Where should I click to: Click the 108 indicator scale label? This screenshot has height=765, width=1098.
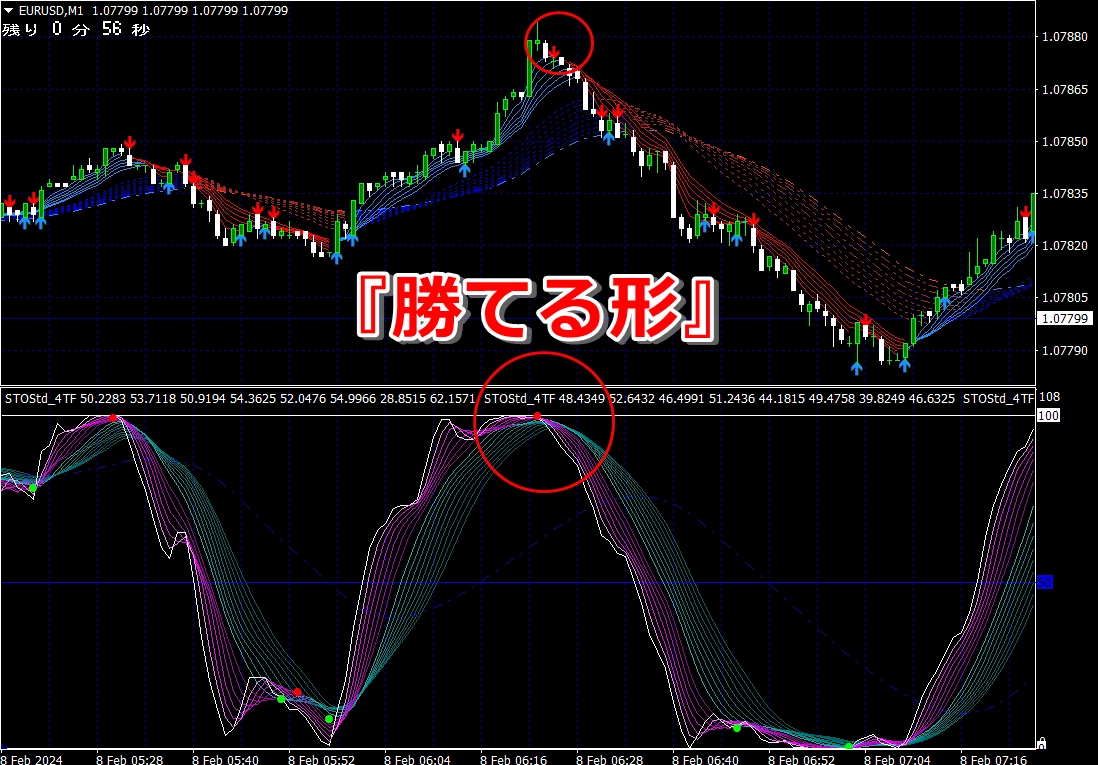pyautogui.click(x=1052, y=397)
